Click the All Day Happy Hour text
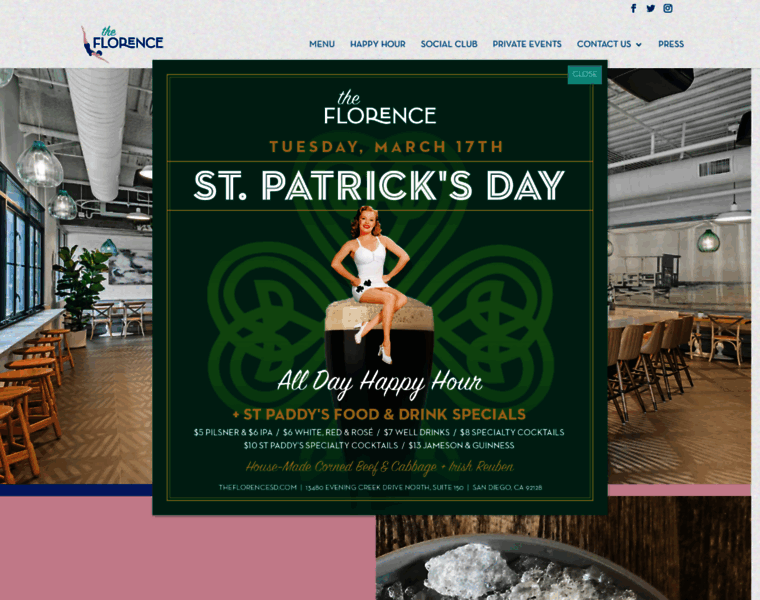 click(380, 383)
